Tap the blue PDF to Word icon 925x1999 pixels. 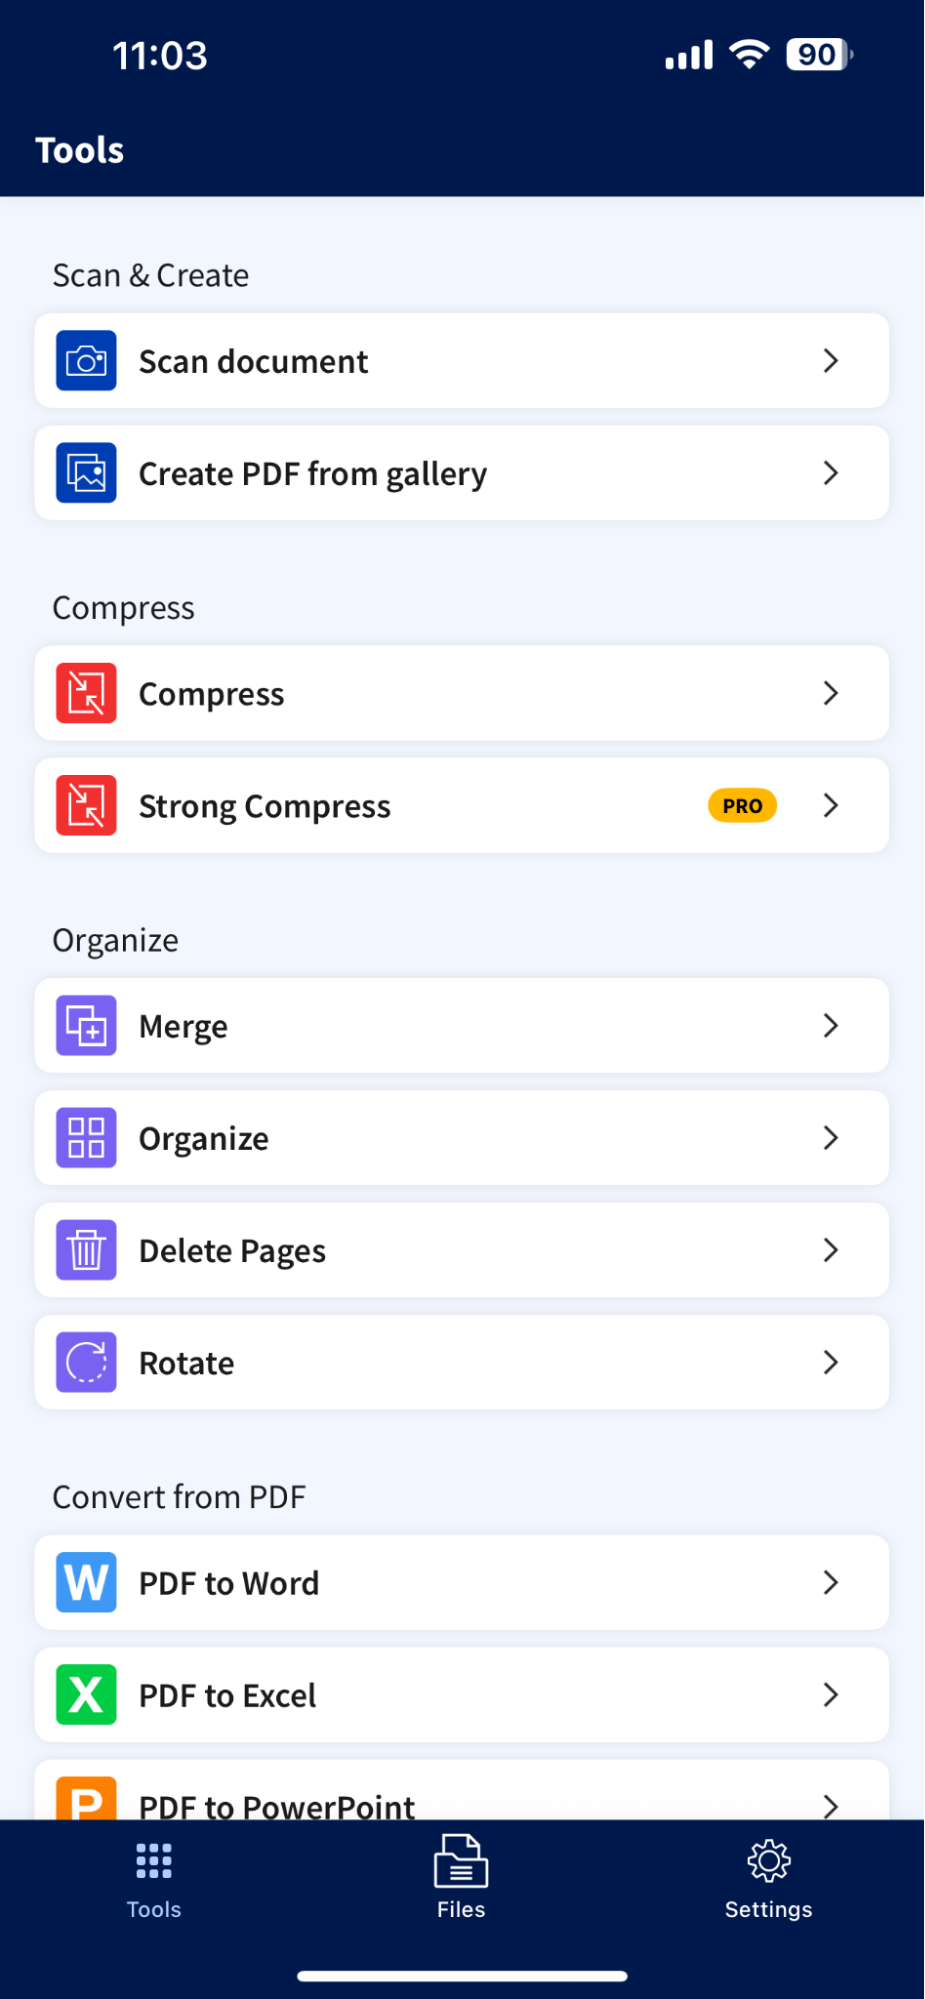[85, 1582]
